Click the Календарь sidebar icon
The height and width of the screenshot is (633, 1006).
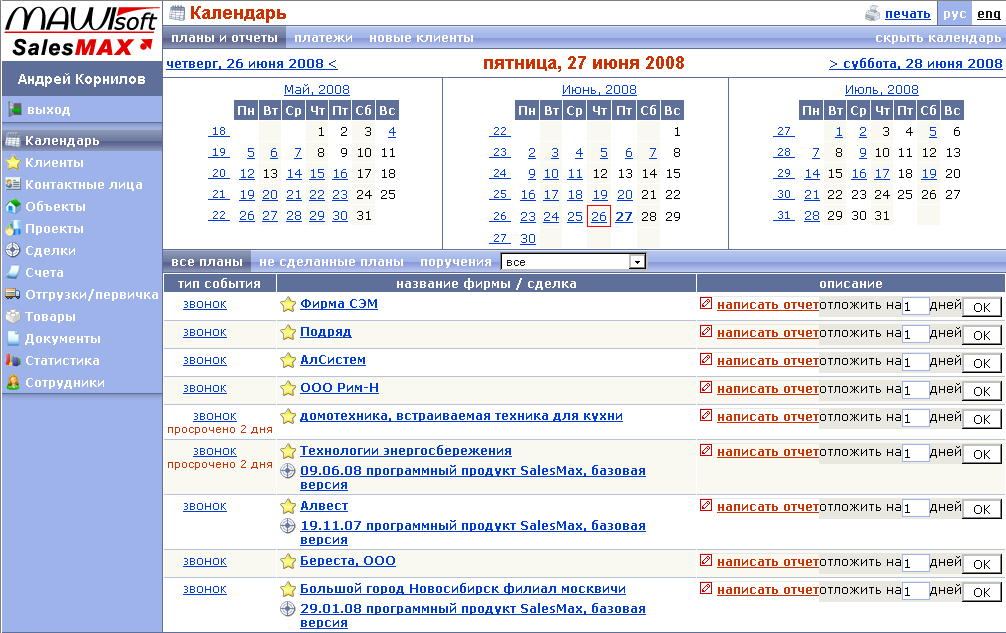(x=13, y=140)
